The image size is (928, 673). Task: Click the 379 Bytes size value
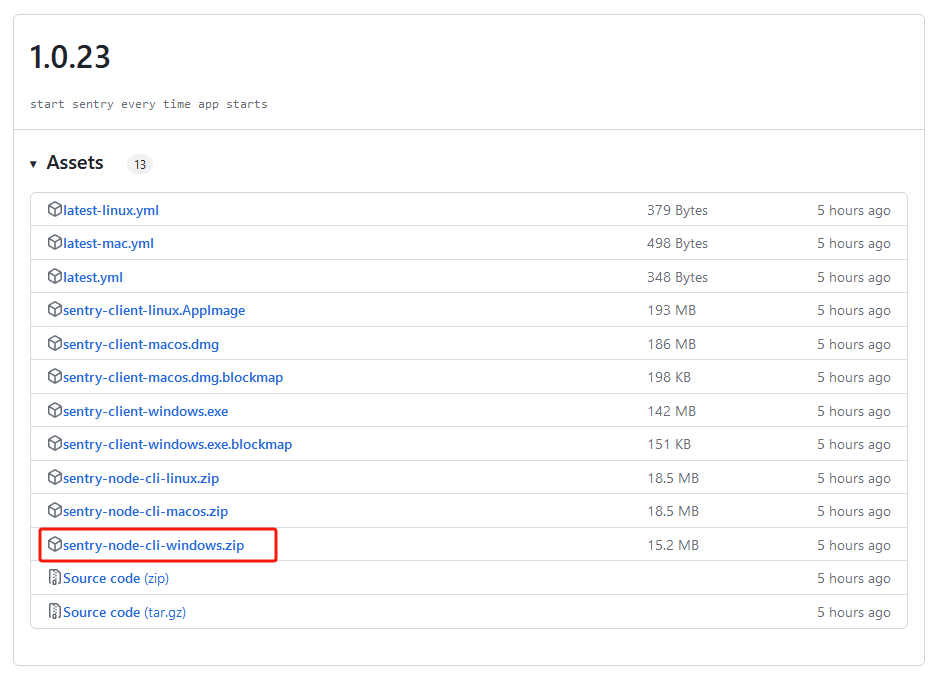[677, 210]
